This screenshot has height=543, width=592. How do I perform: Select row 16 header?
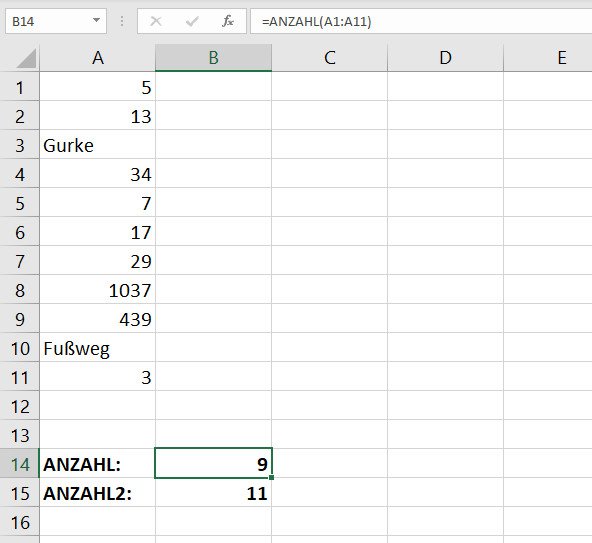click(x=20, y=522)
